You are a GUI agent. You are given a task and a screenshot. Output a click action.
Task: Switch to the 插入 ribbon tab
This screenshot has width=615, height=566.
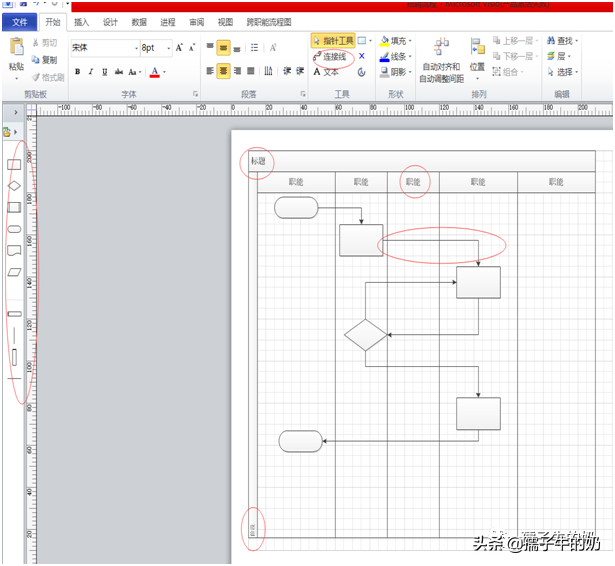pos(82,22)
